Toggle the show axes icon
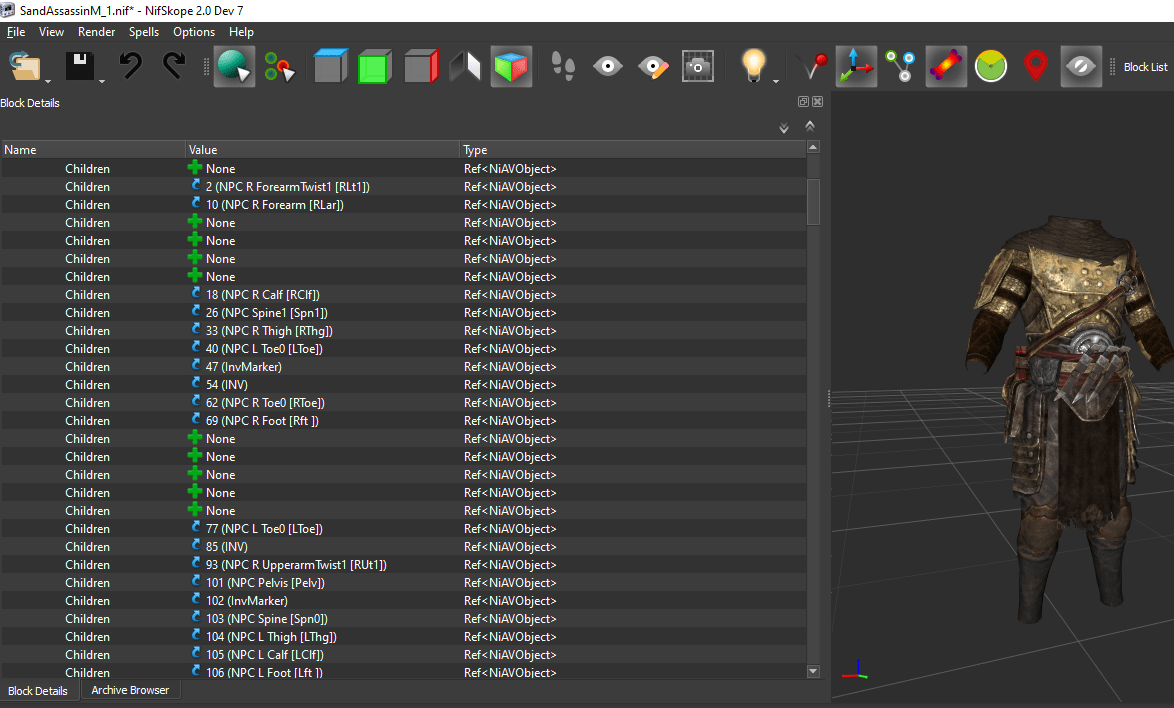 coord(856,67)
